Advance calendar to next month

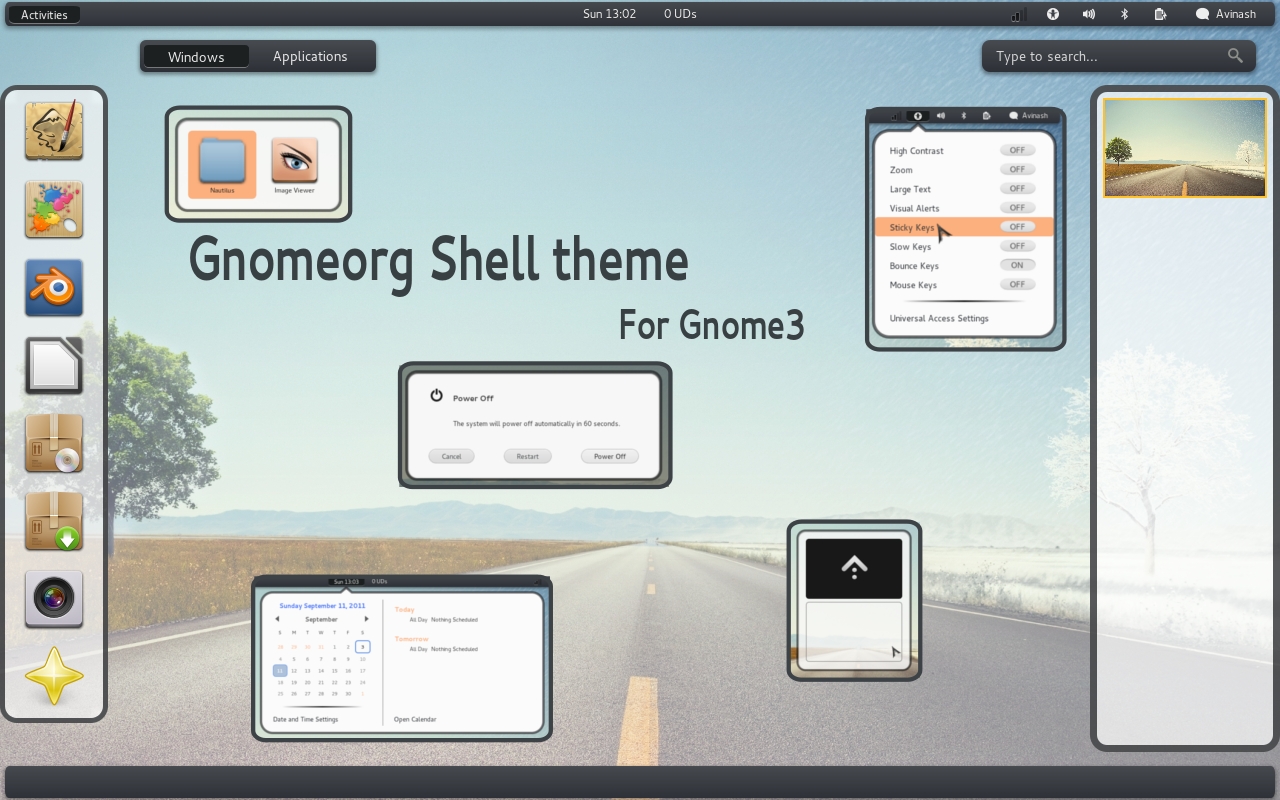coord(365,618)
